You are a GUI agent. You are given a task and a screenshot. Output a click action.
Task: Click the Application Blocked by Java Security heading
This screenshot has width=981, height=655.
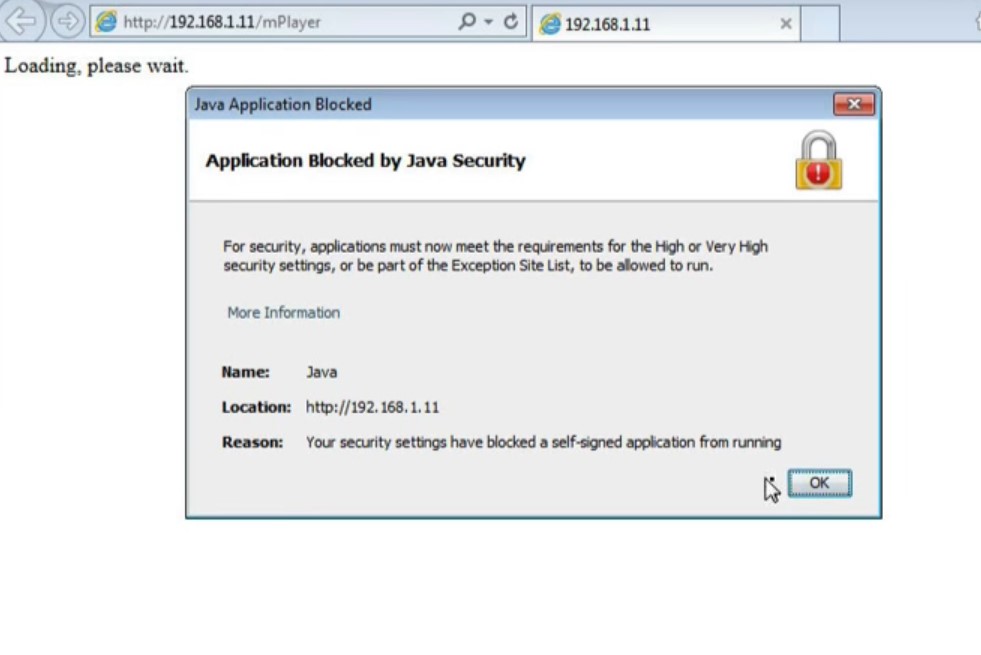pyautogui.click(x=365, y=161)
